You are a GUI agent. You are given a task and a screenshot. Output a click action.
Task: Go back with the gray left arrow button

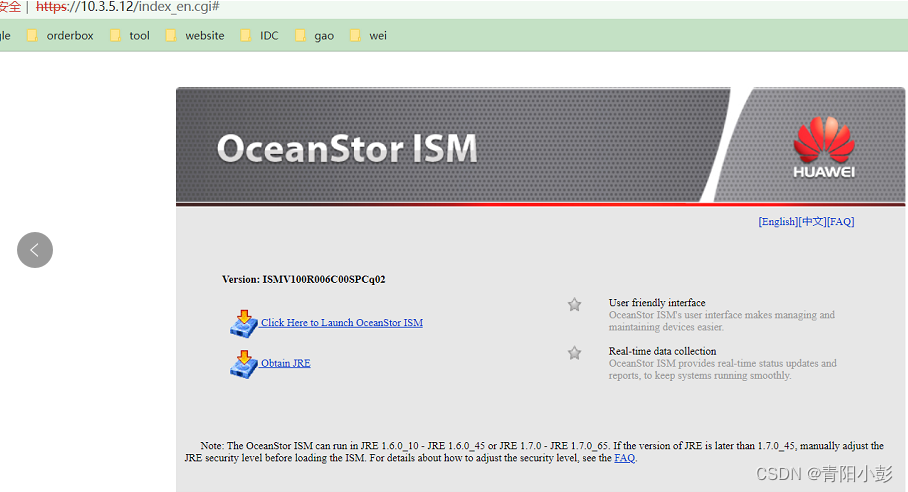click(35, 250)
